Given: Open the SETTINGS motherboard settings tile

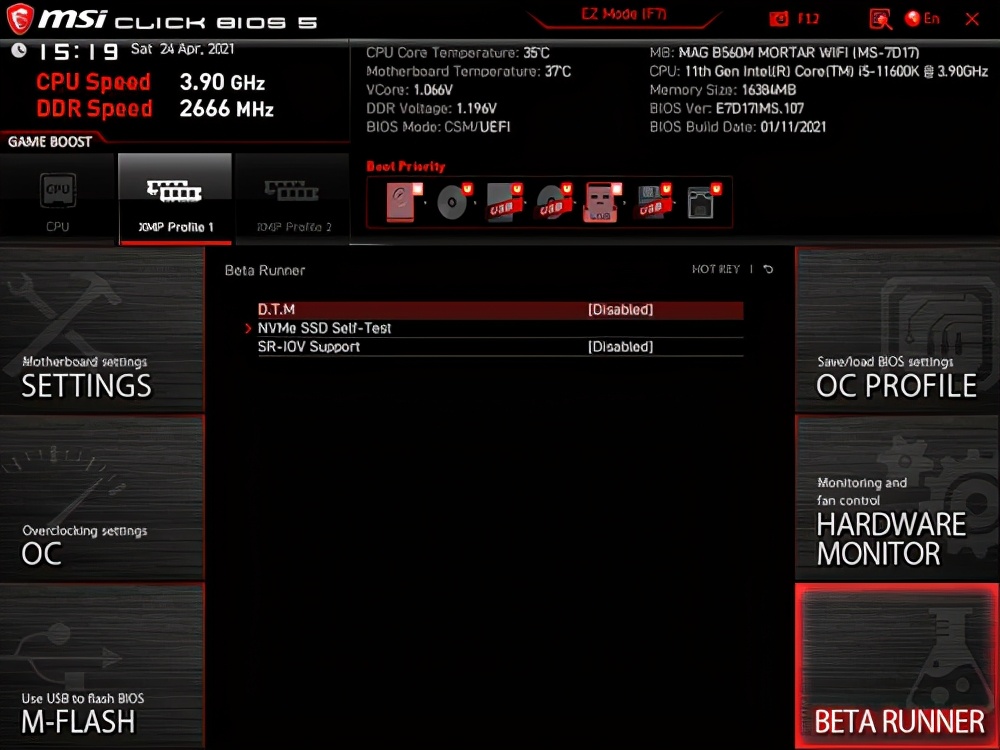Looking at the screenshot, I should (x=102, y=330).
